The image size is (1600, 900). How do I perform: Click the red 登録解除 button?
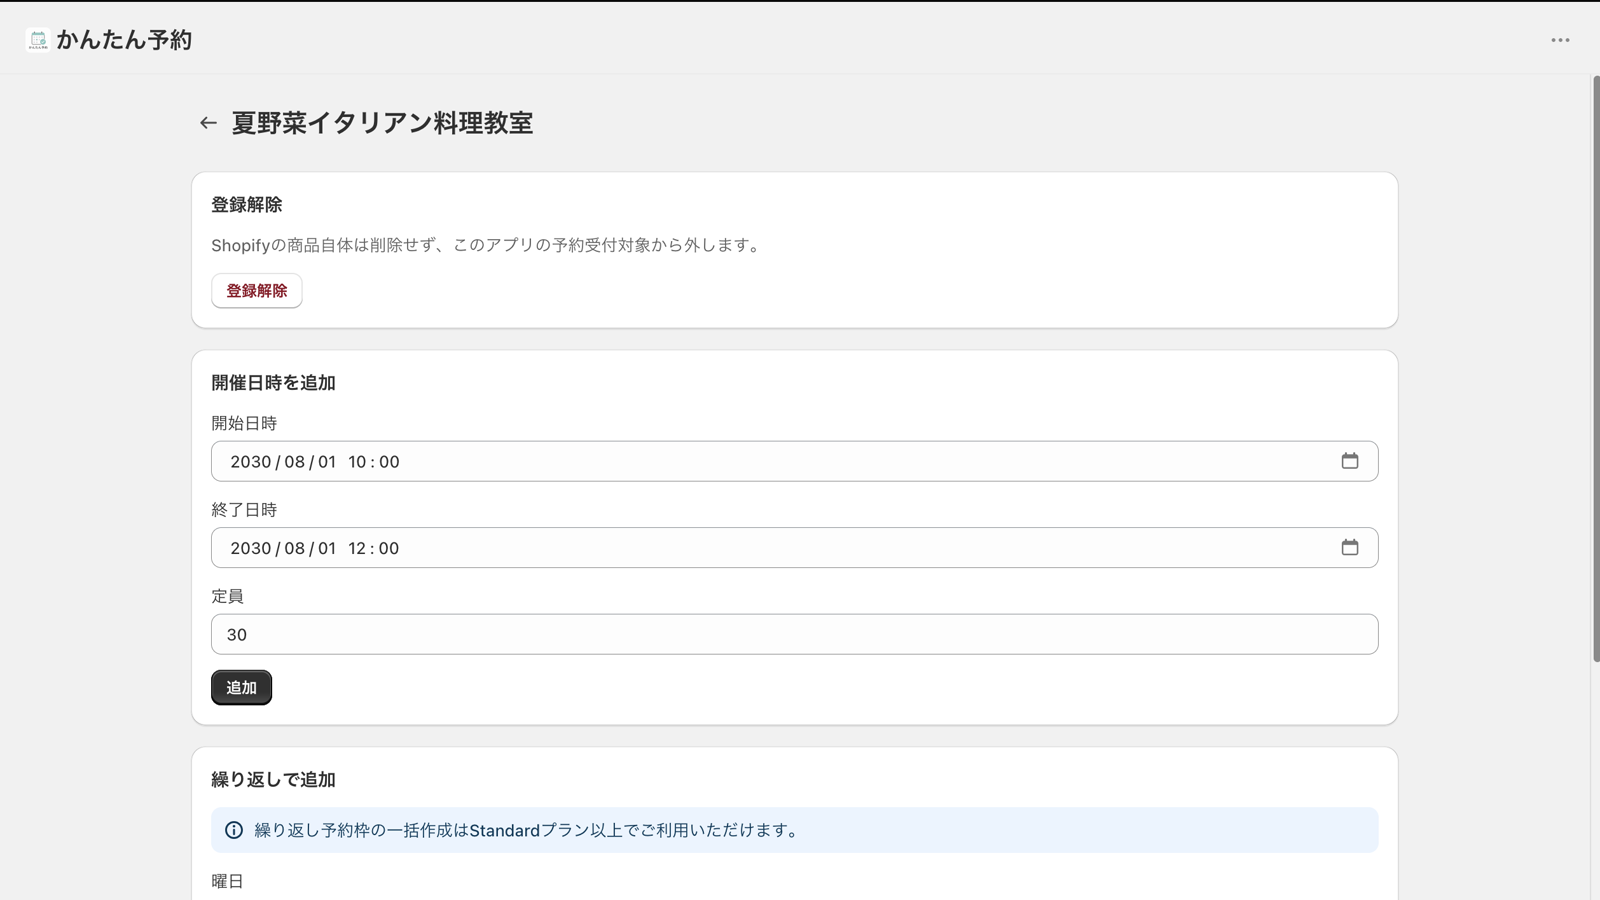point(256,291)
